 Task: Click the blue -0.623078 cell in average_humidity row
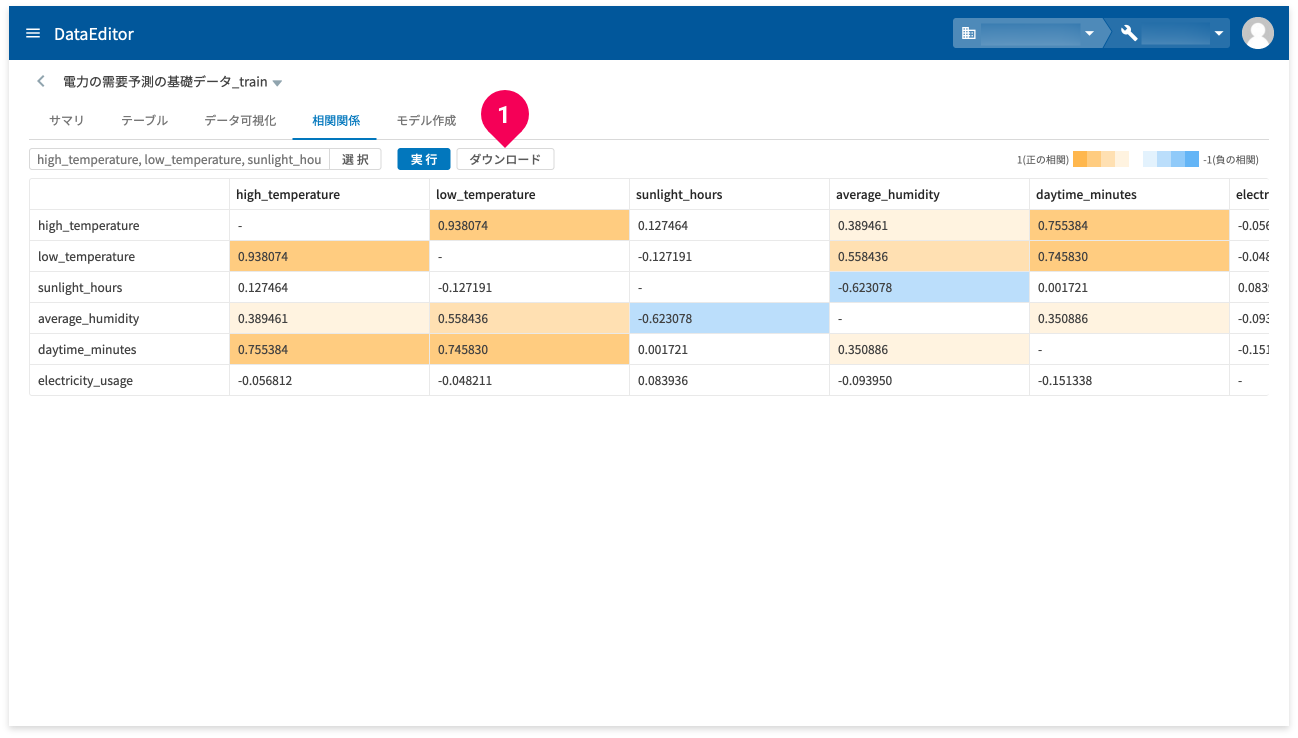[729, 318]
